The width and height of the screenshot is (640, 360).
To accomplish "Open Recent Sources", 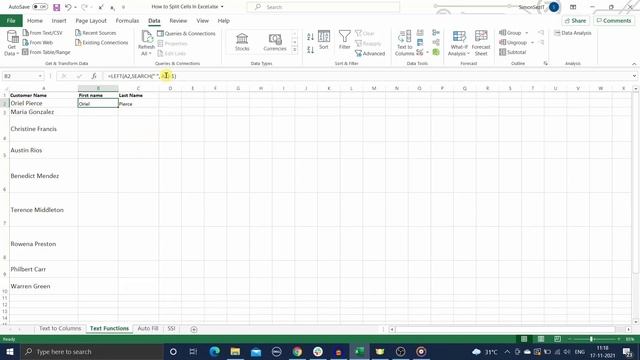I will click(96, 33).
